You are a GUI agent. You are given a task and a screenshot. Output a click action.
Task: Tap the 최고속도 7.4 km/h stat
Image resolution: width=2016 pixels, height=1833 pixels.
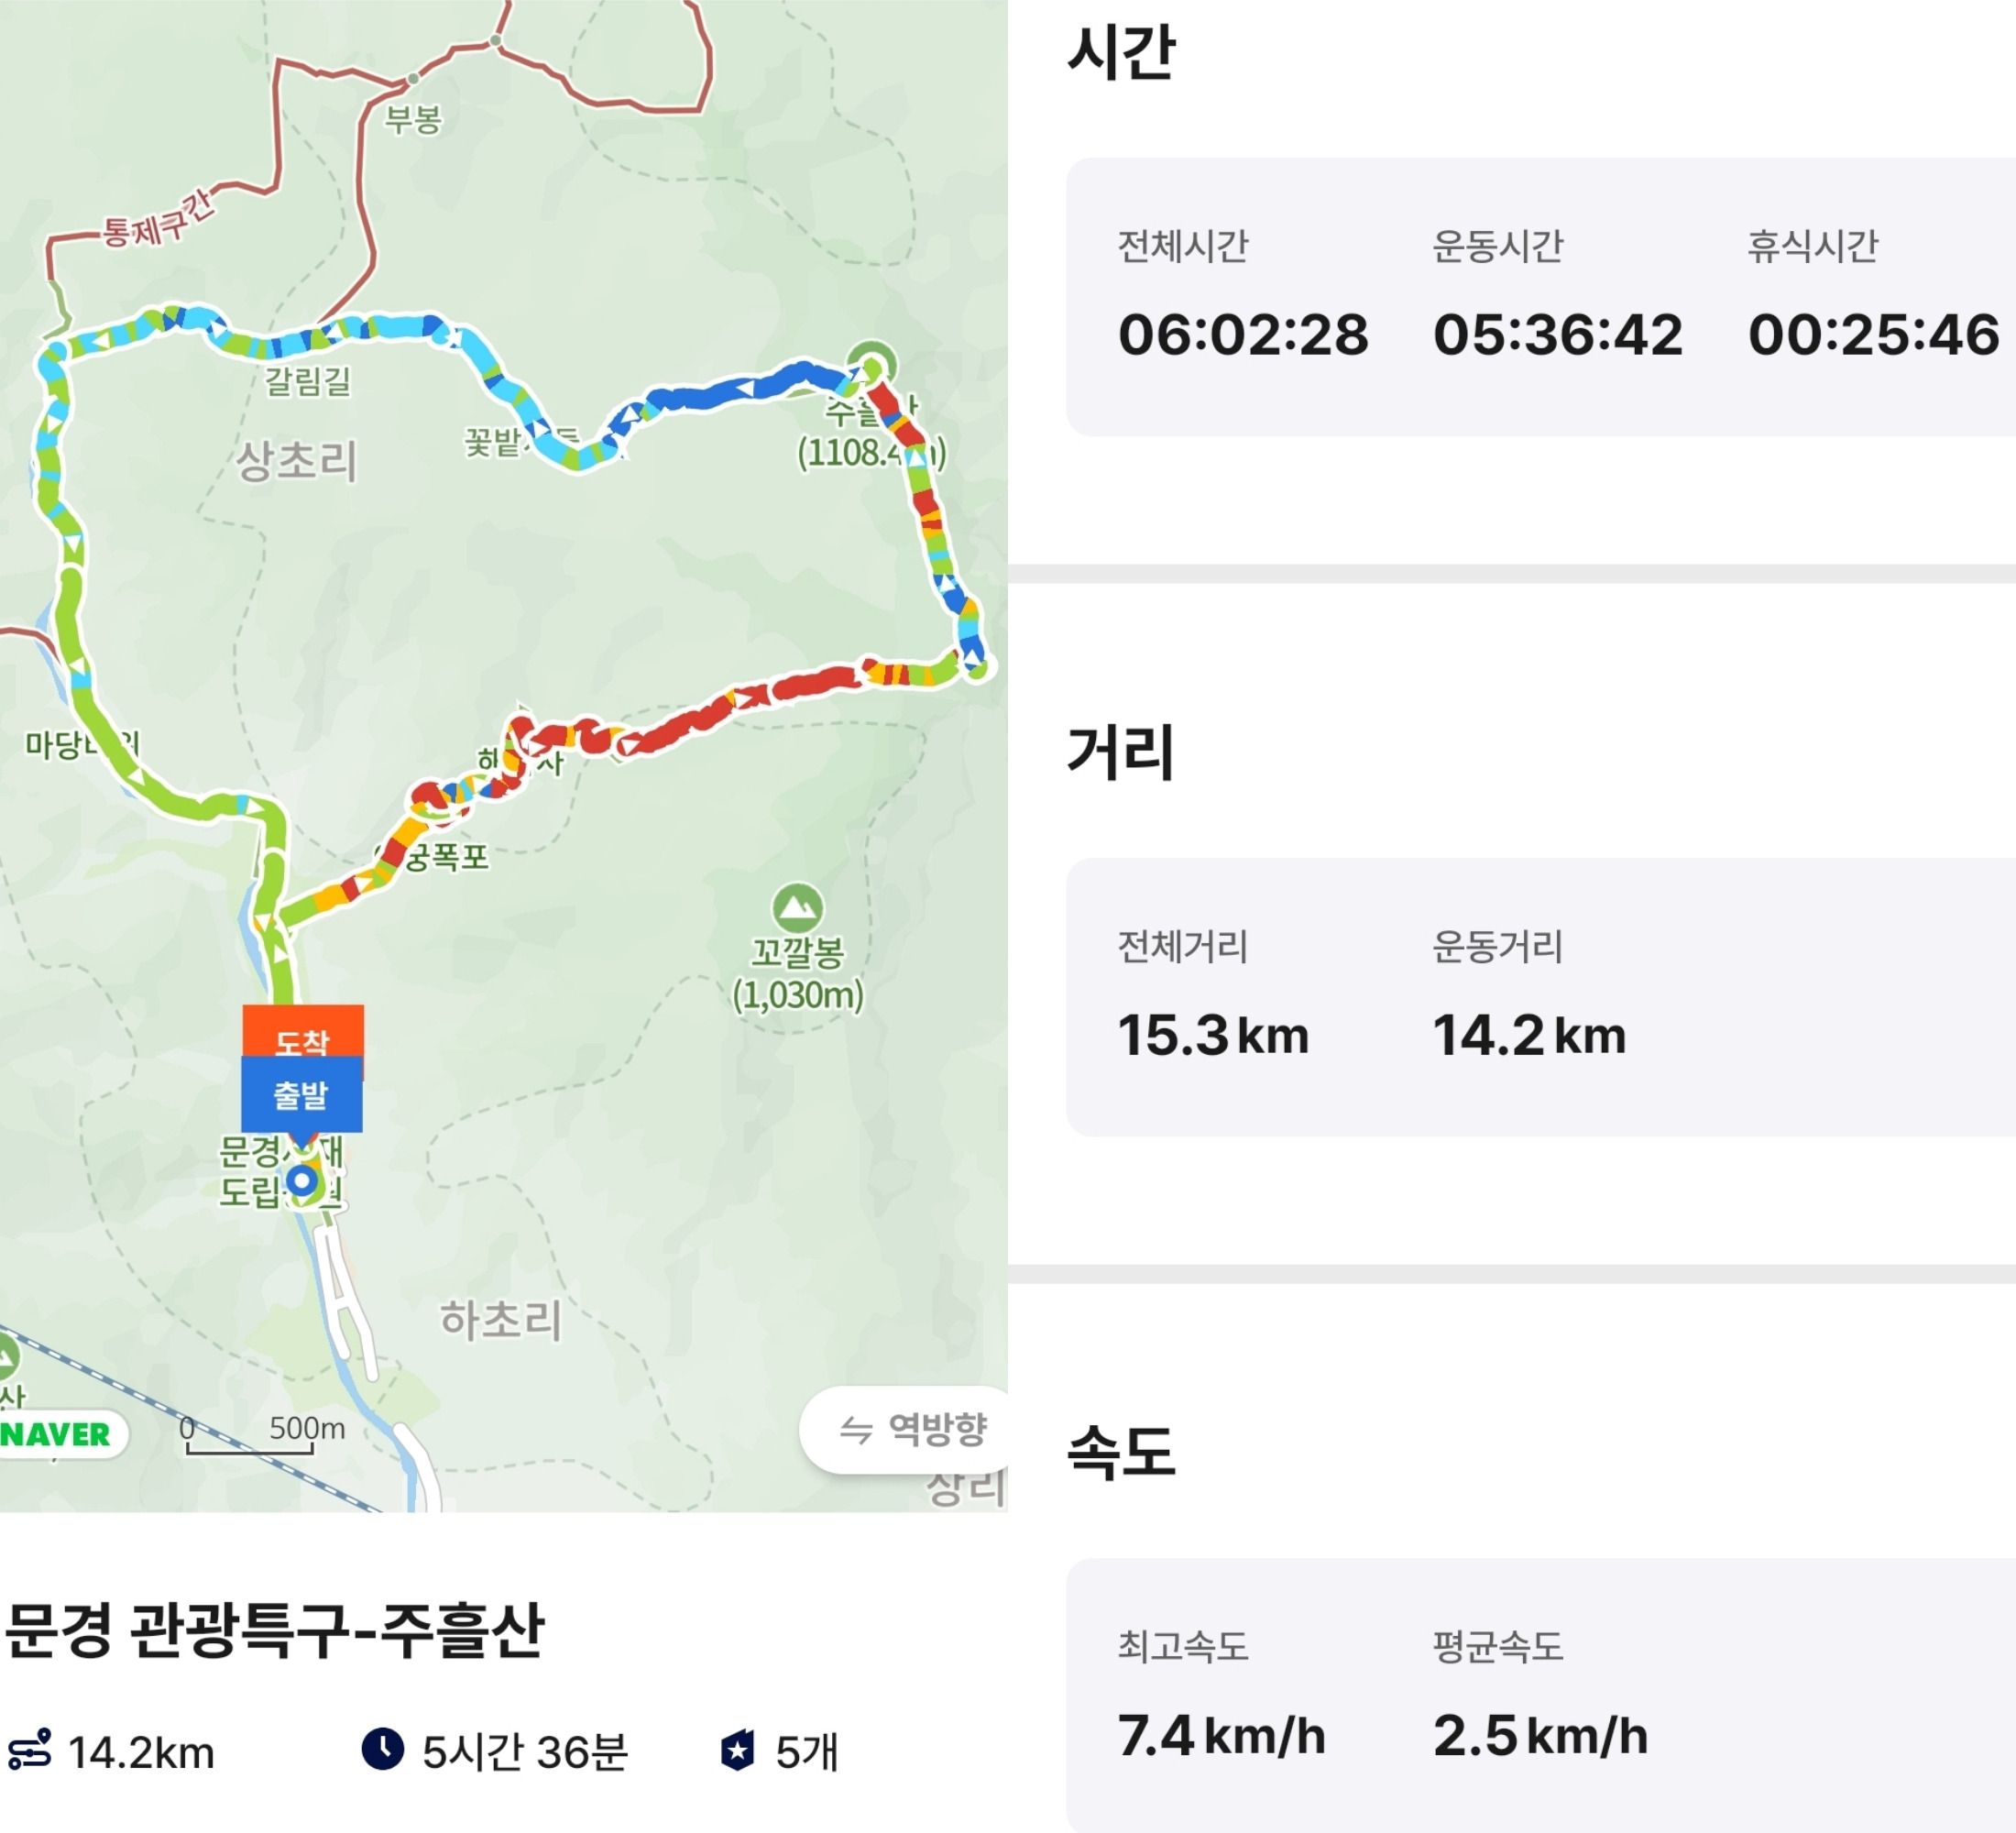pyautogui.click(x=1221, y=1735)
